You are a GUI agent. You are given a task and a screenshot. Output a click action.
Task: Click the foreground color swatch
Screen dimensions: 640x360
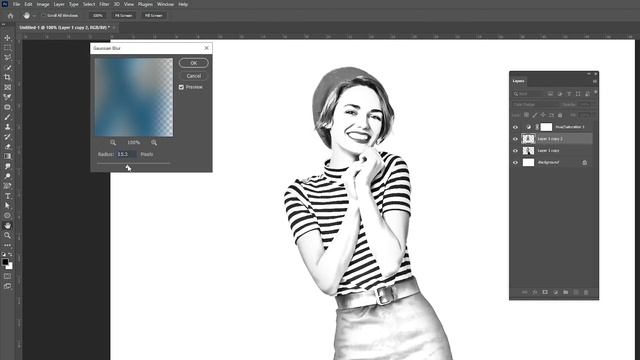pyautogui.click(x=5, y=262)
